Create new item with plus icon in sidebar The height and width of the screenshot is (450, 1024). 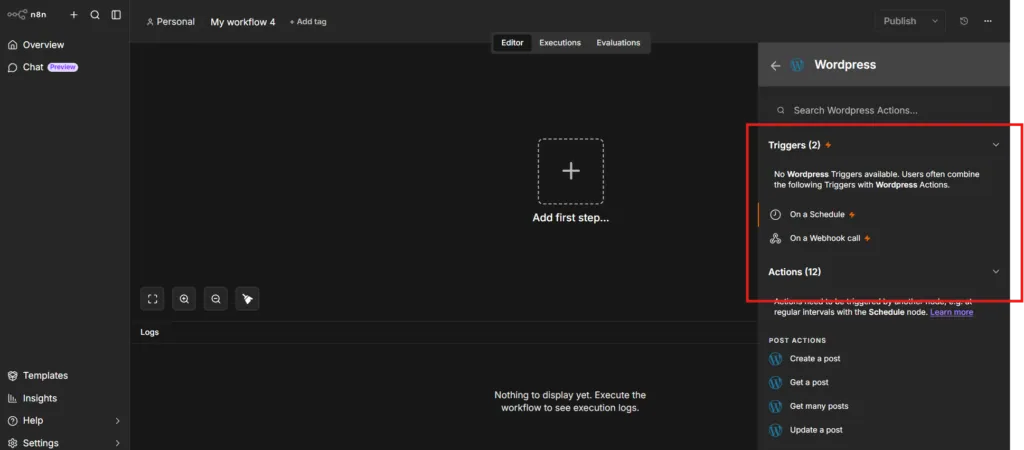74,14
